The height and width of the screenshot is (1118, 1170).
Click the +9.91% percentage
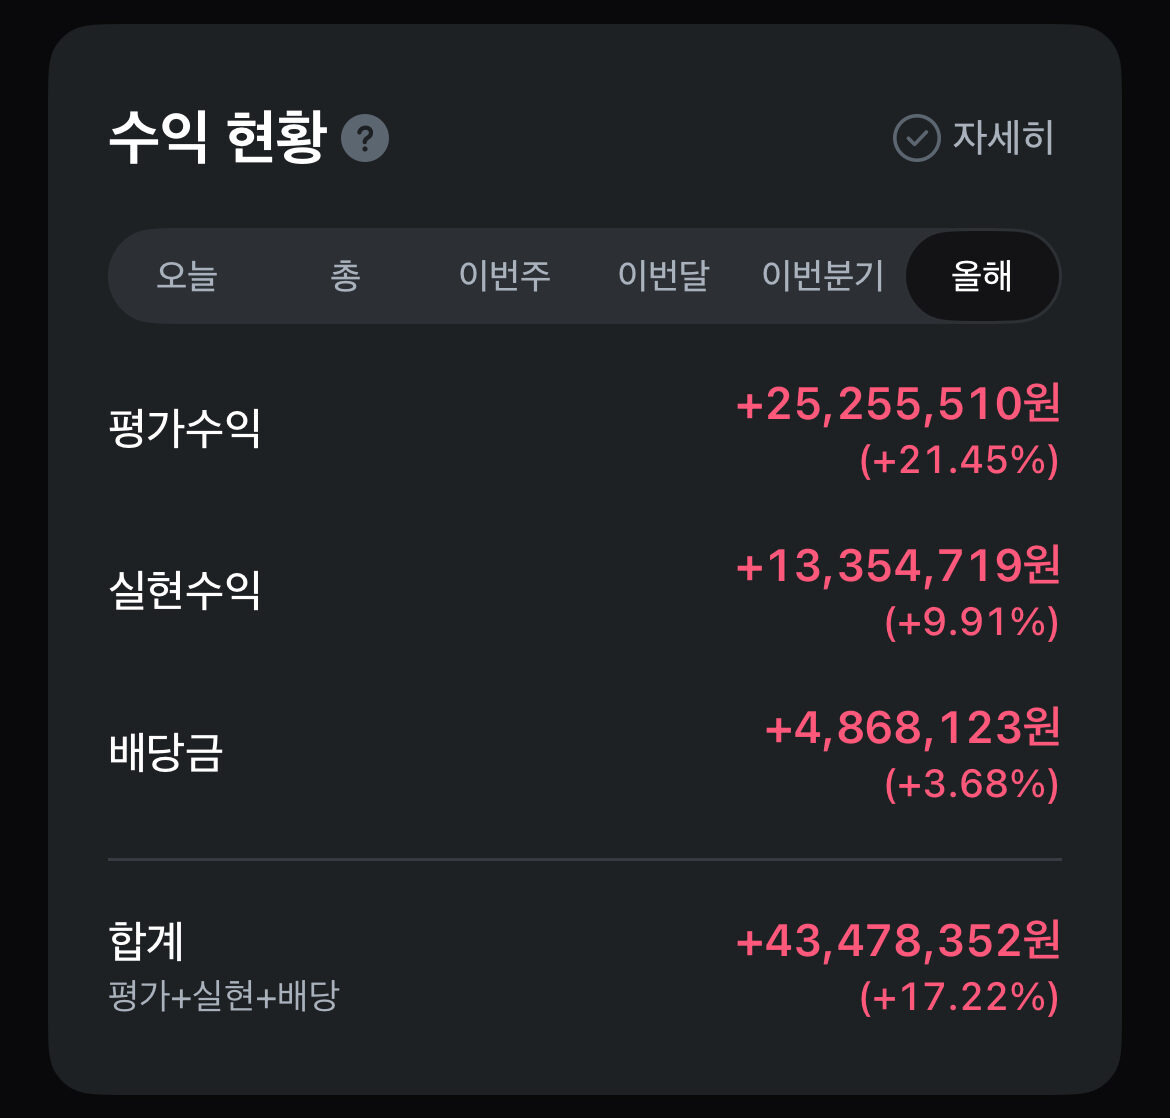[970, 623]
